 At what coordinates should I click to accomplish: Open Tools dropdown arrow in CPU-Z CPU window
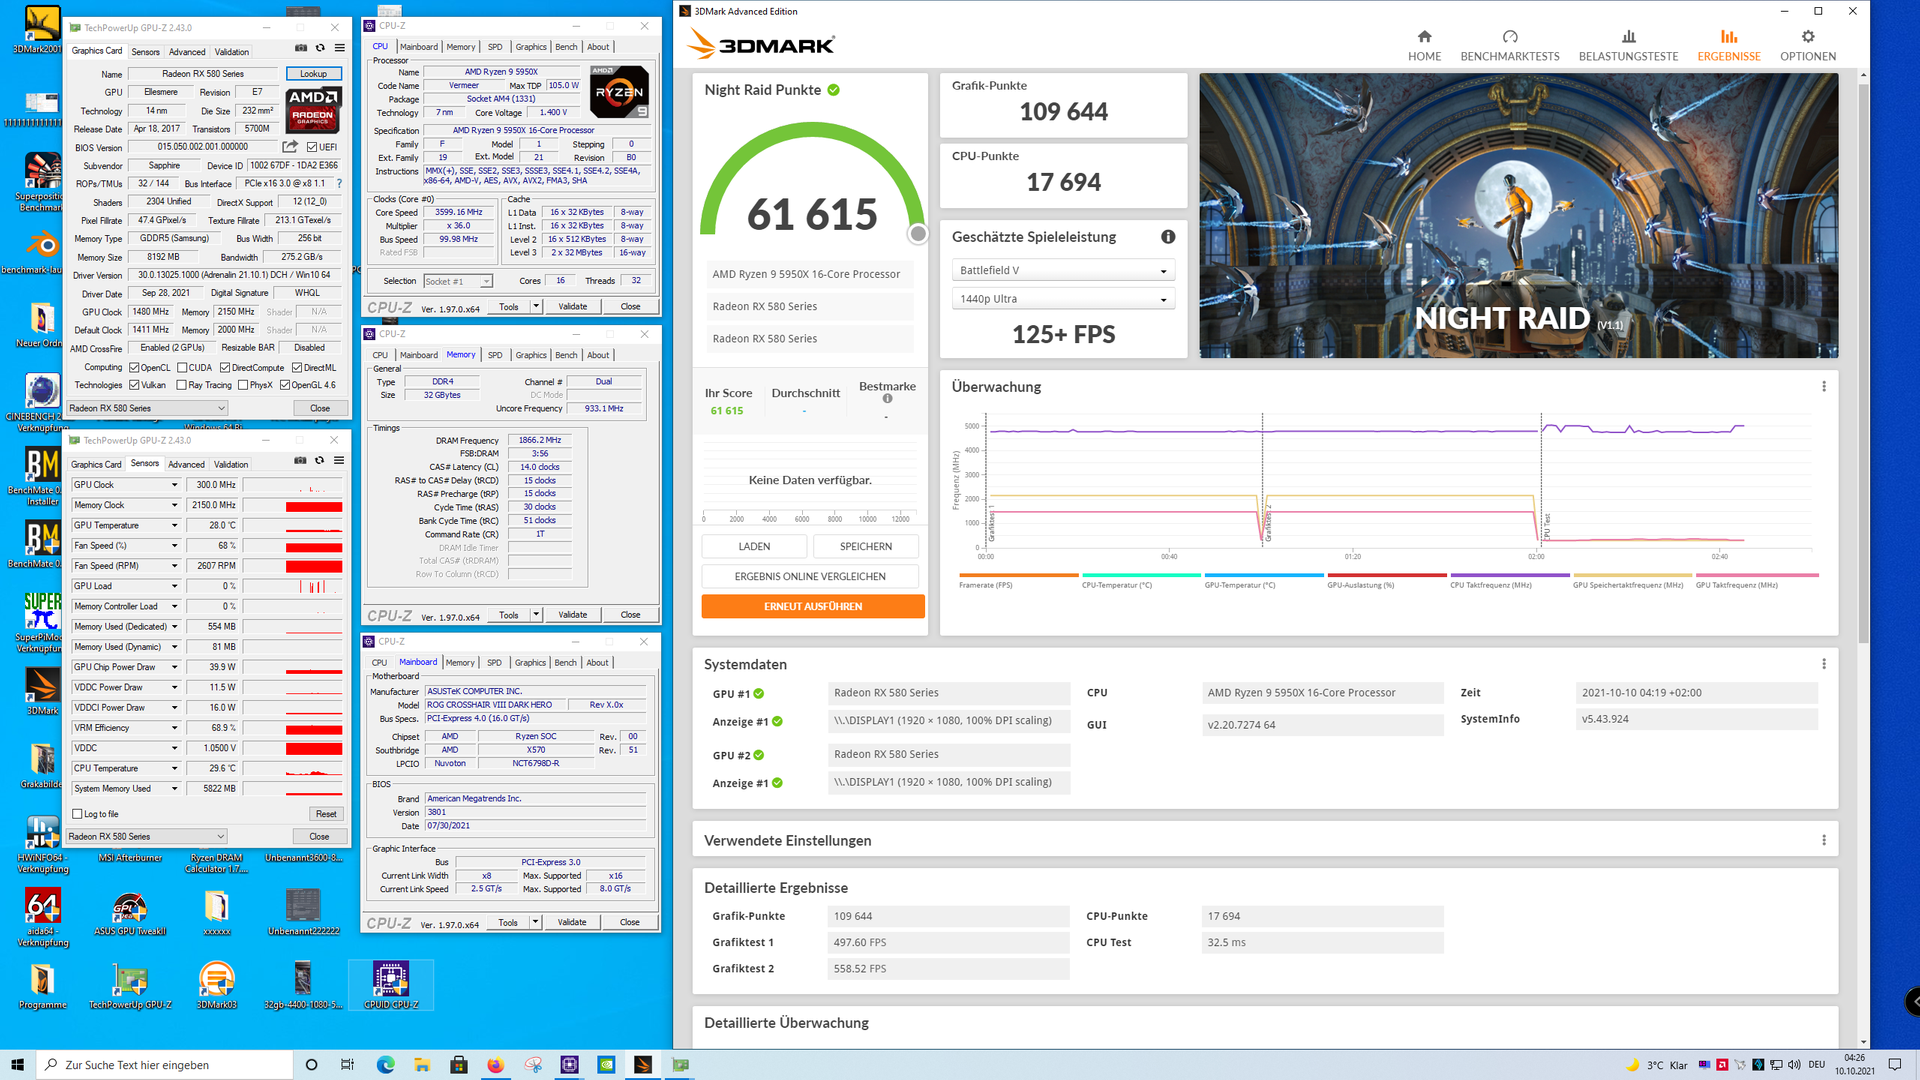coord(536,307)
